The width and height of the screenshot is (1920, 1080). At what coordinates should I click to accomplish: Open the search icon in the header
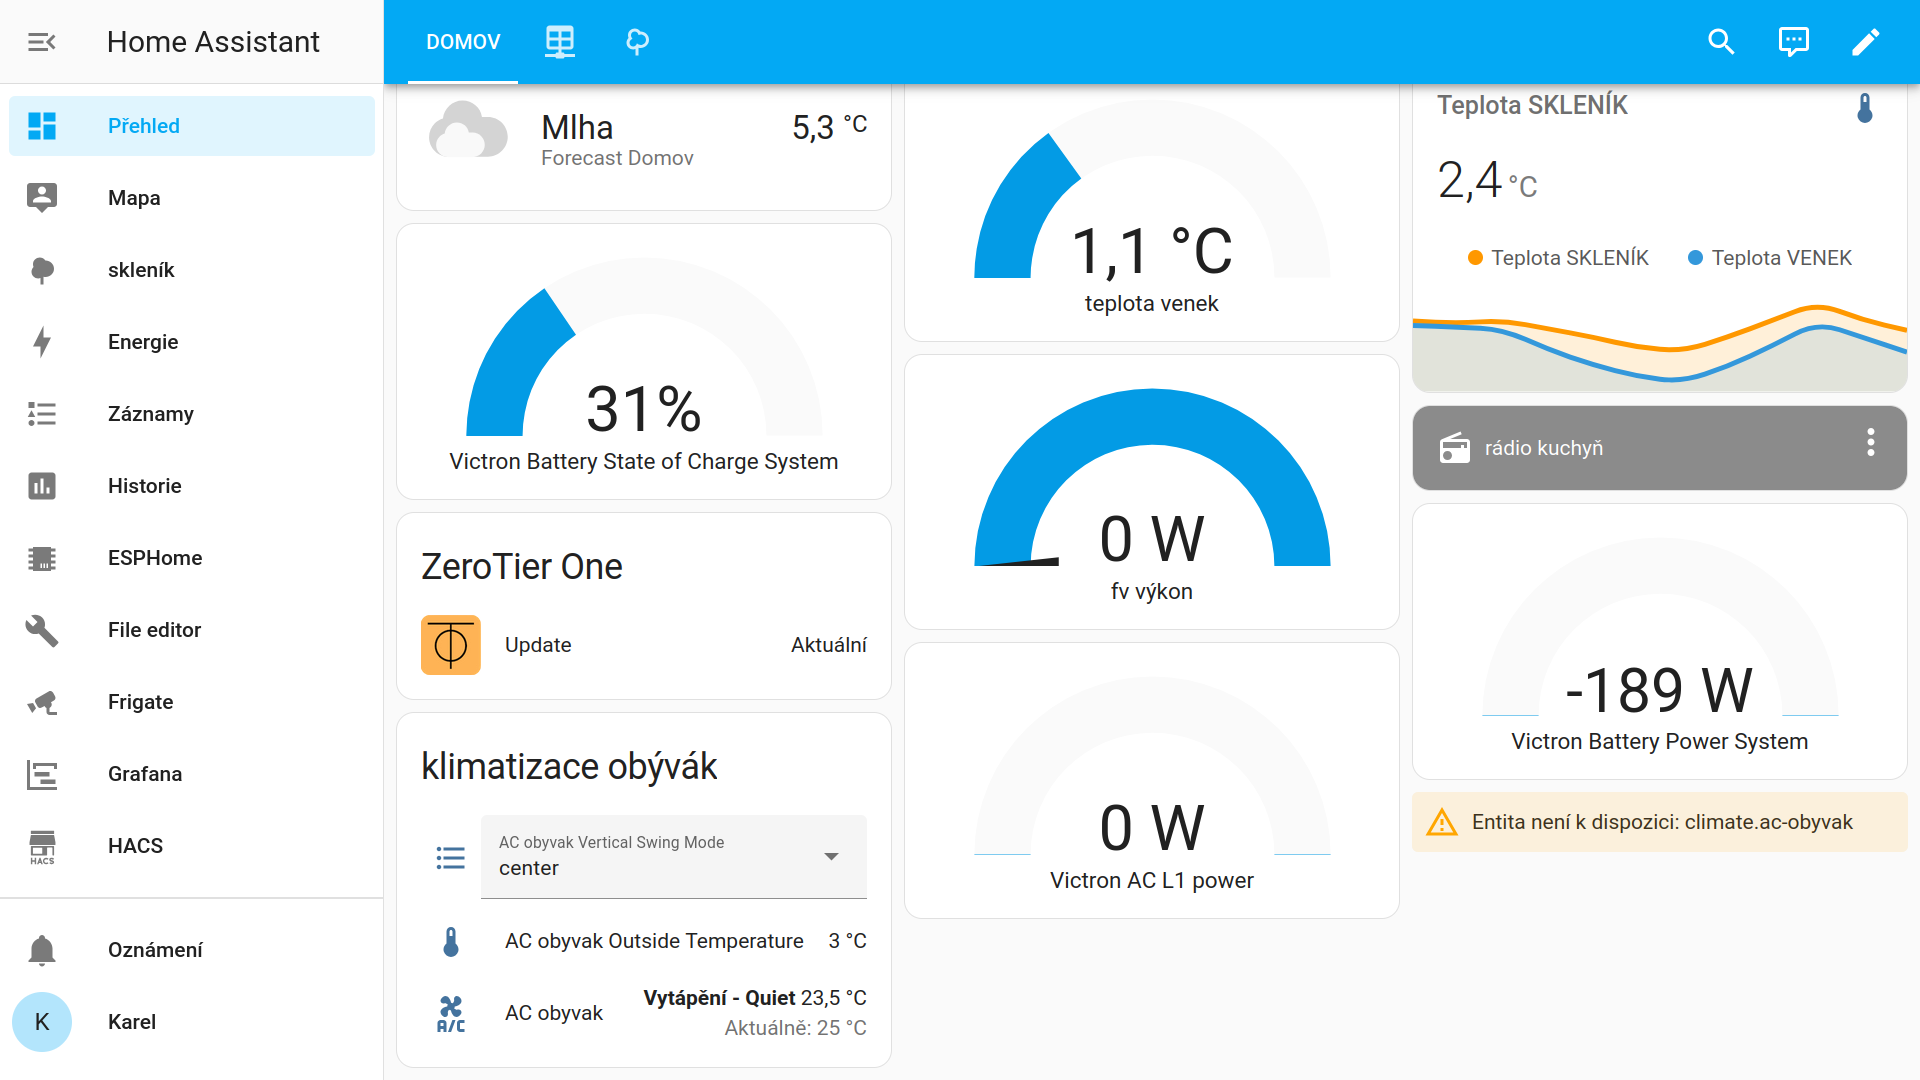(x=1721, y=41)
